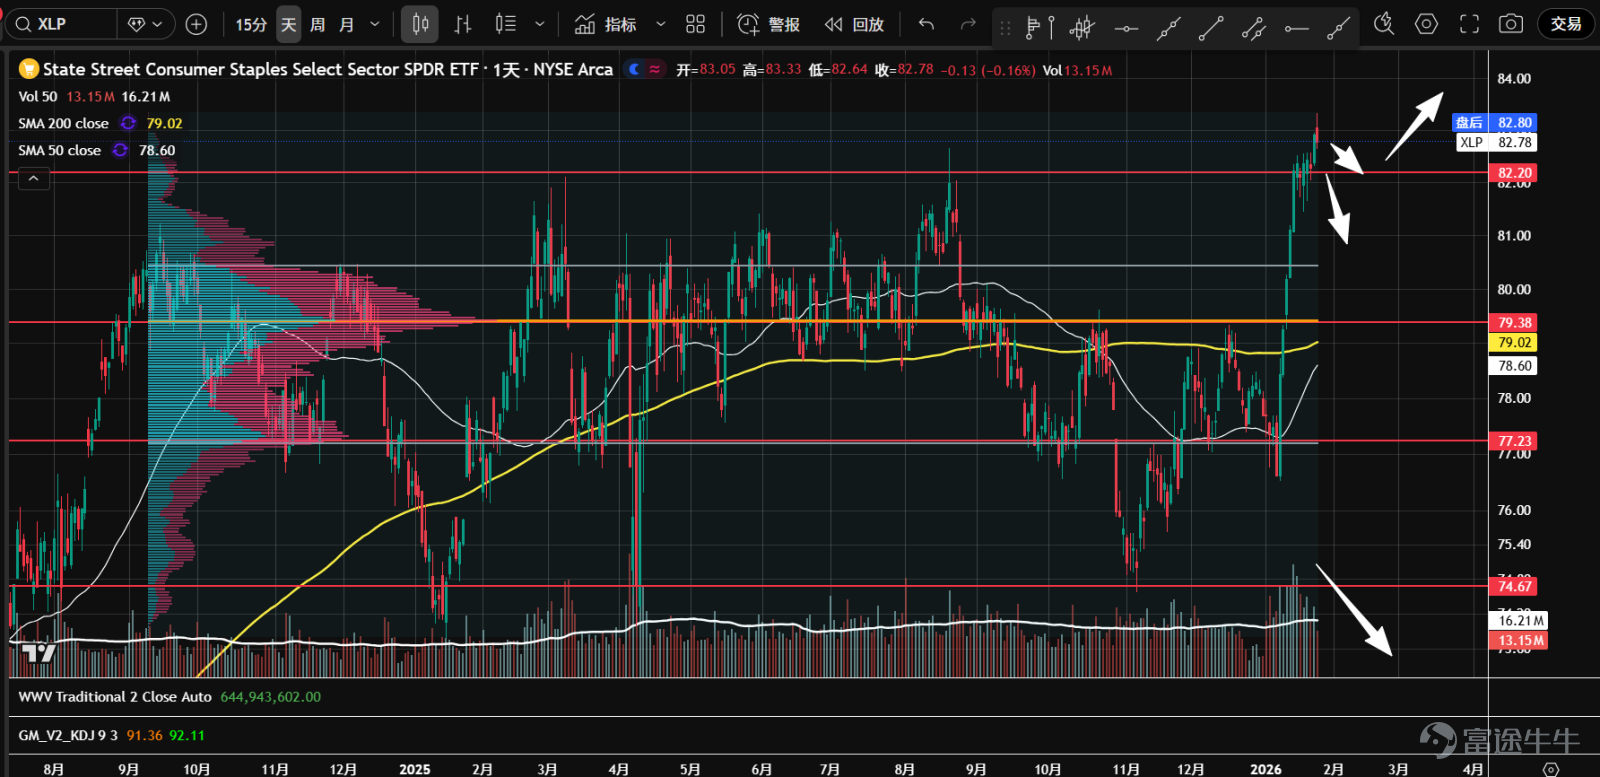Click the 交易 trade button
Image resolution: width=1600 pixels, height=777 pixels.
1566,24
